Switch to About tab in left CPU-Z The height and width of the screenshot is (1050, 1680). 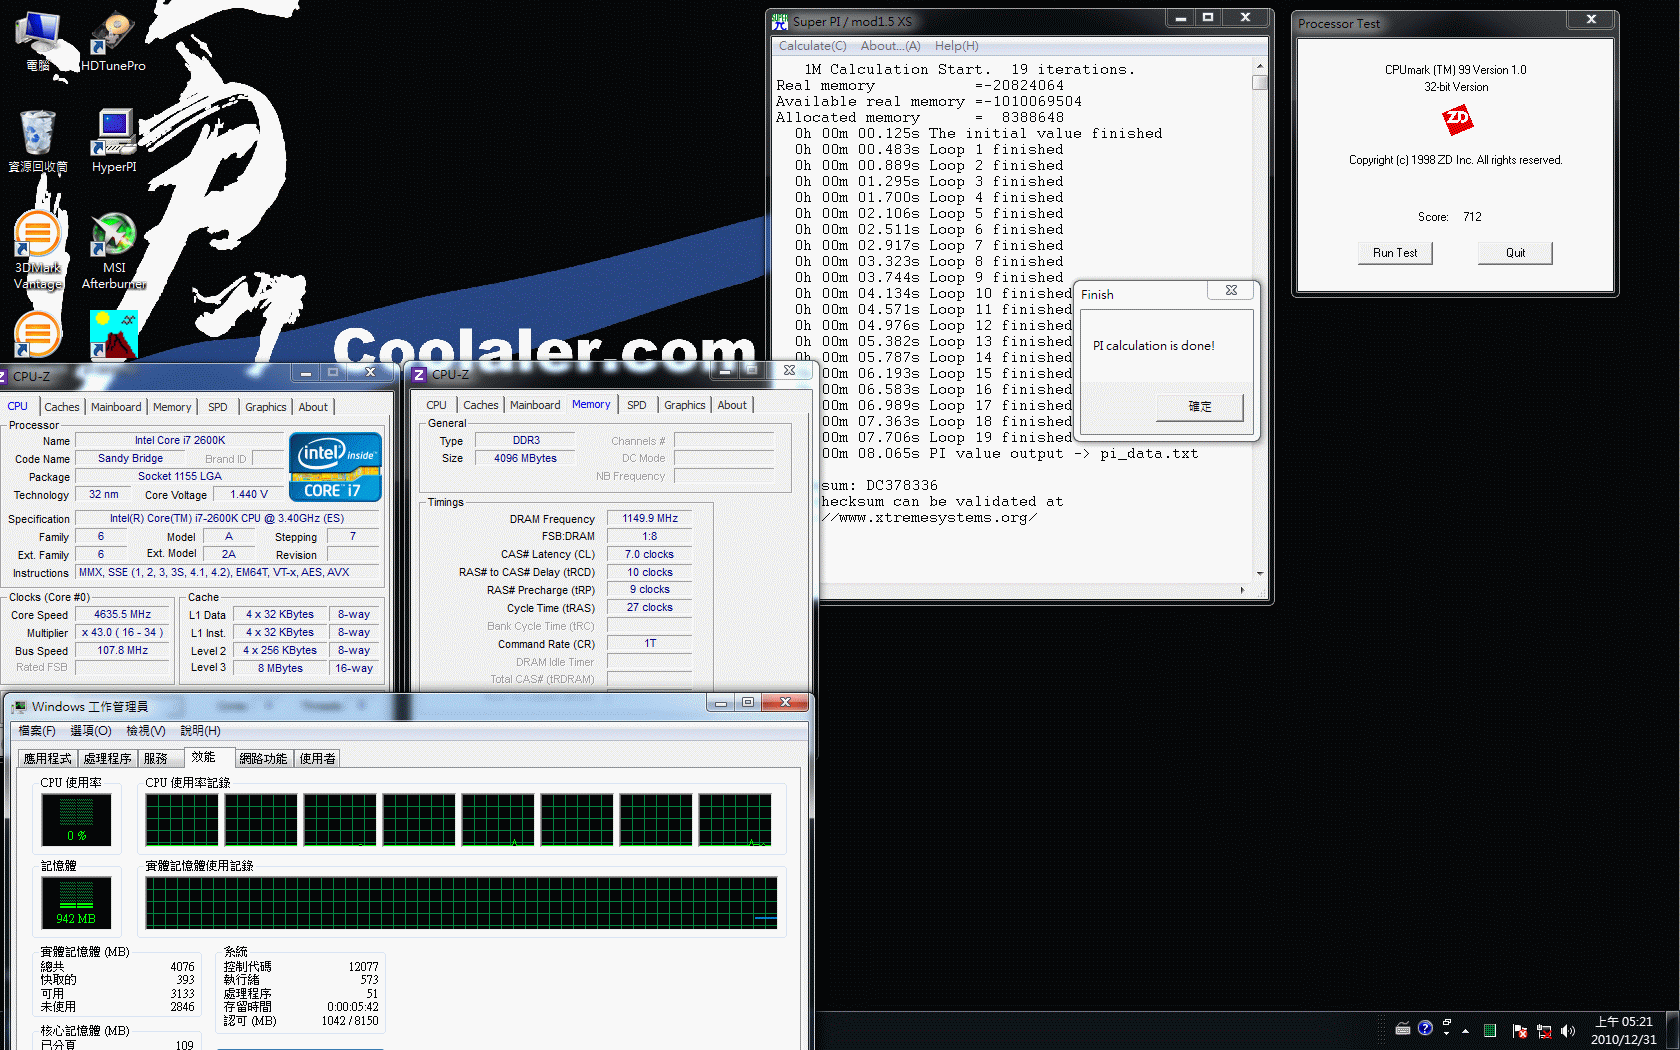pos(313,407)
